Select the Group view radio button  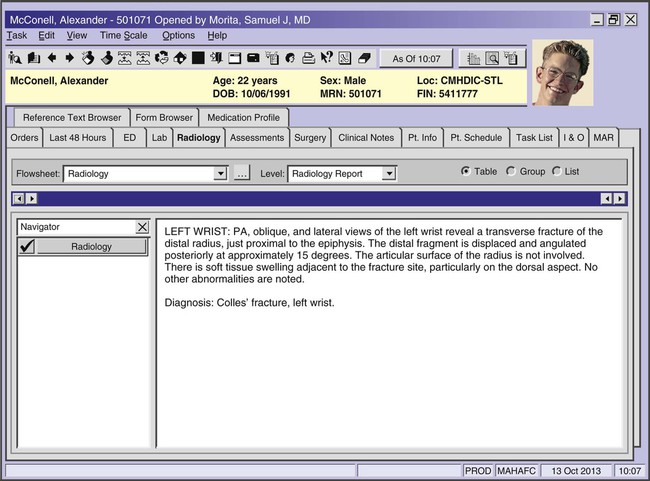[x=512, y=171]
